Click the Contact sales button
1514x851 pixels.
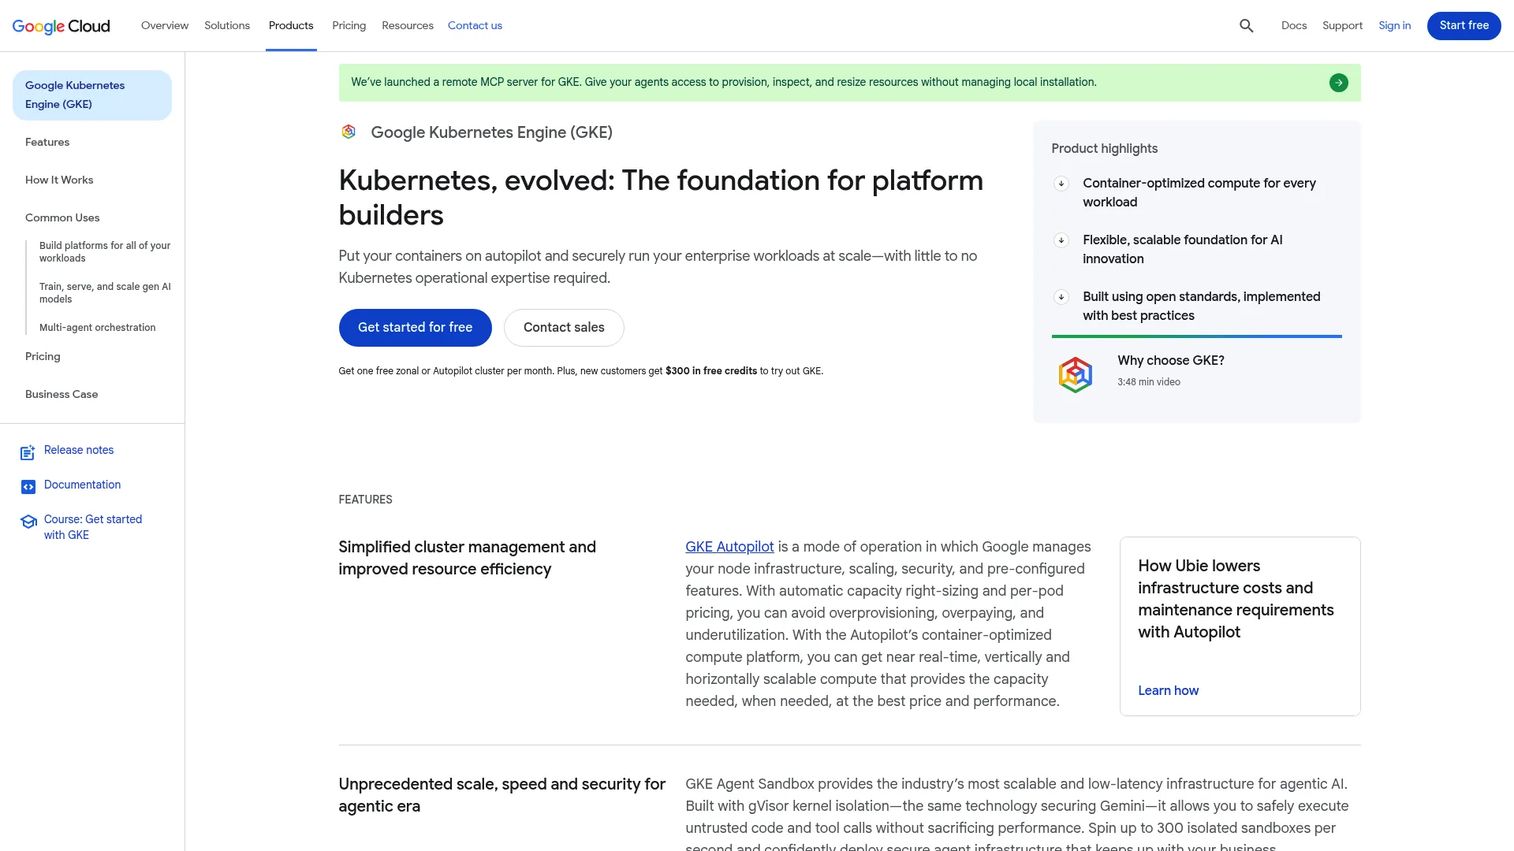(564, 328)
